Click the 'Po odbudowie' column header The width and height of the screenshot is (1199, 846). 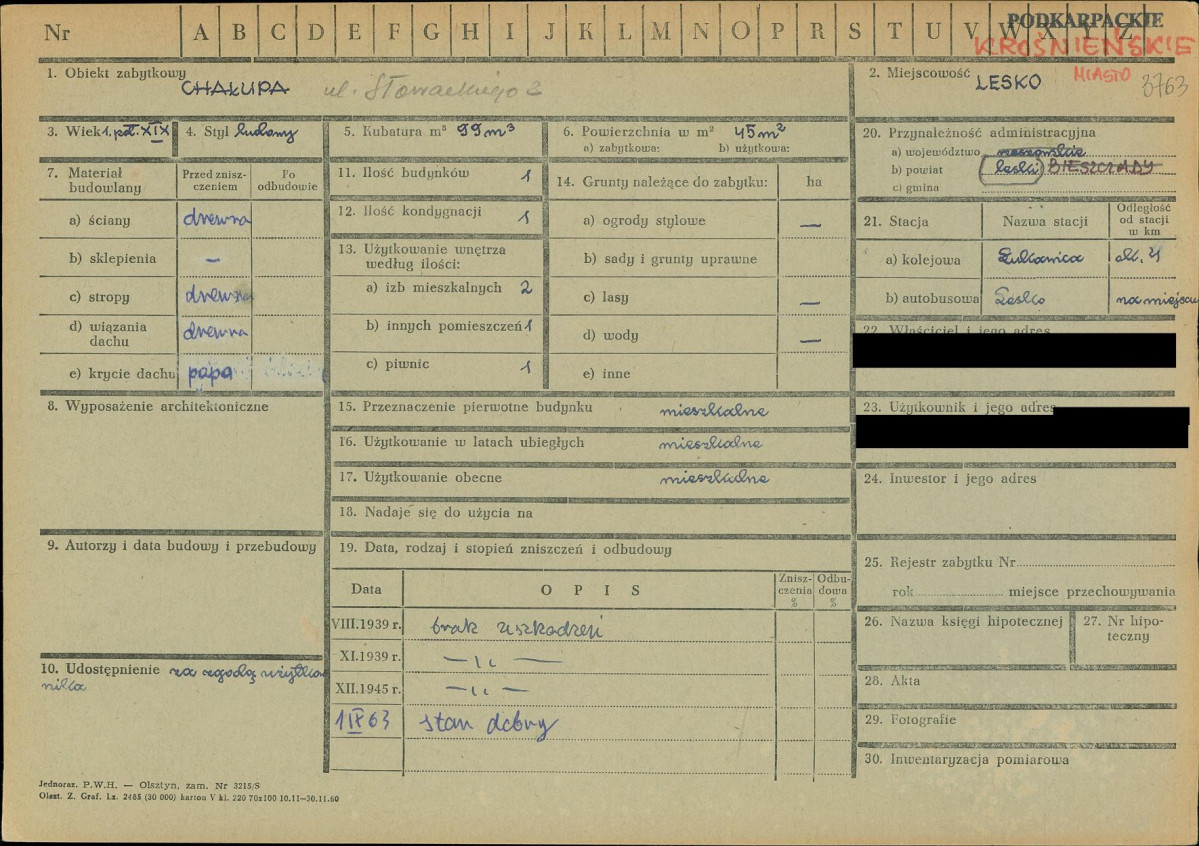tap(288, 181)
